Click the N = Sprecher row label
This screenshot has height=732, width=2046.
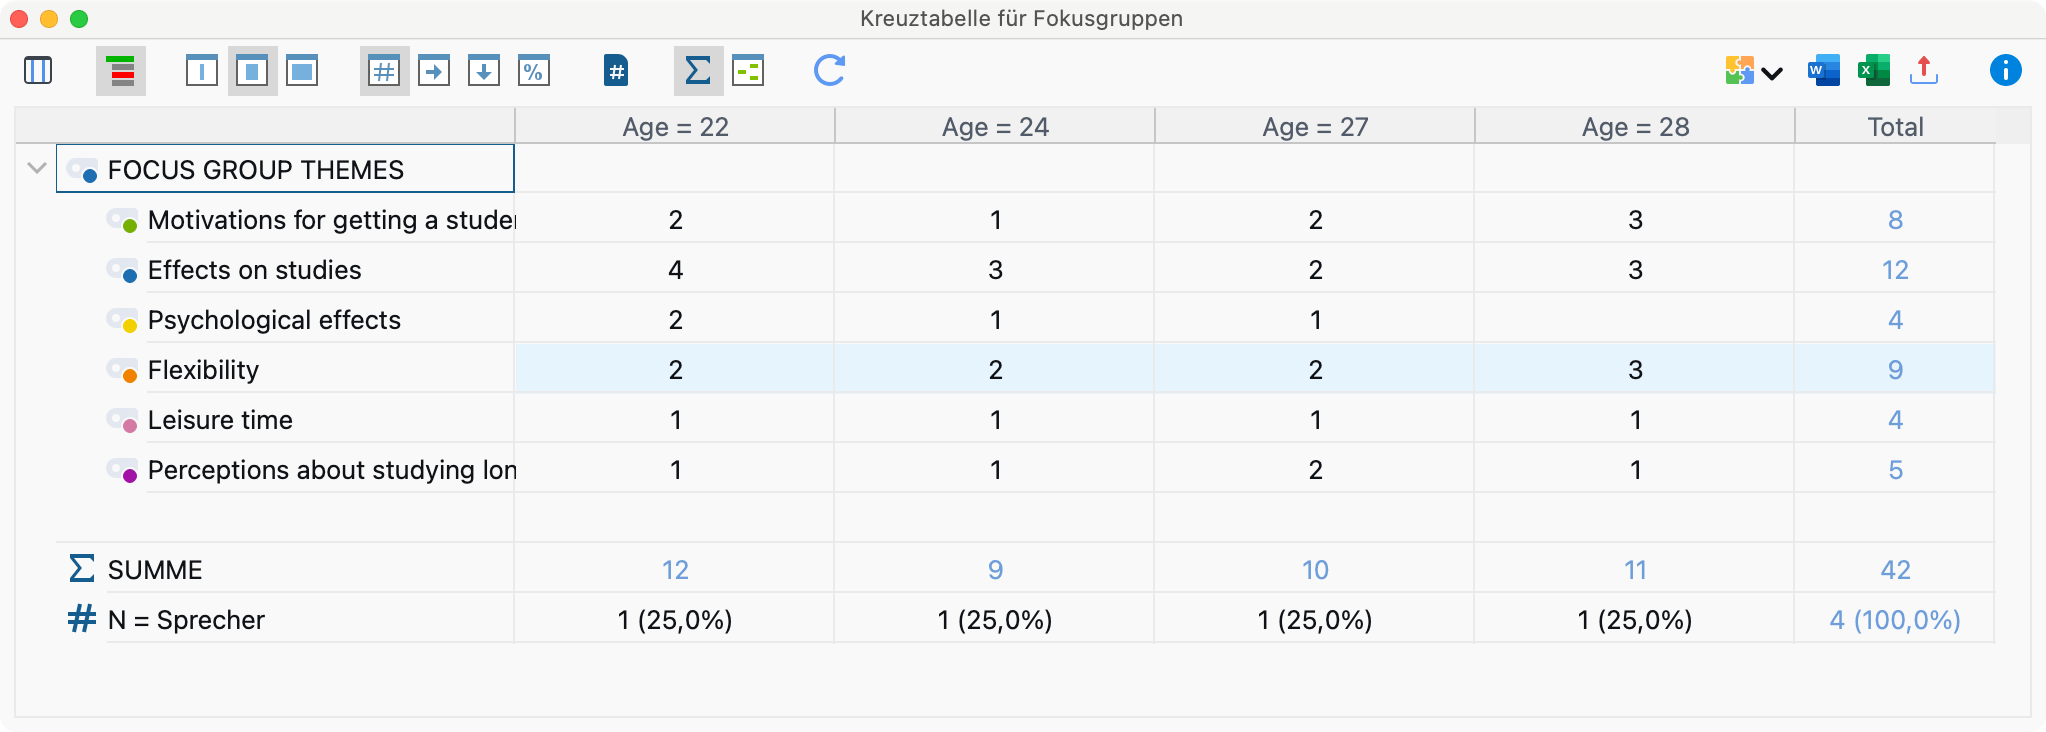click(186, 620)
